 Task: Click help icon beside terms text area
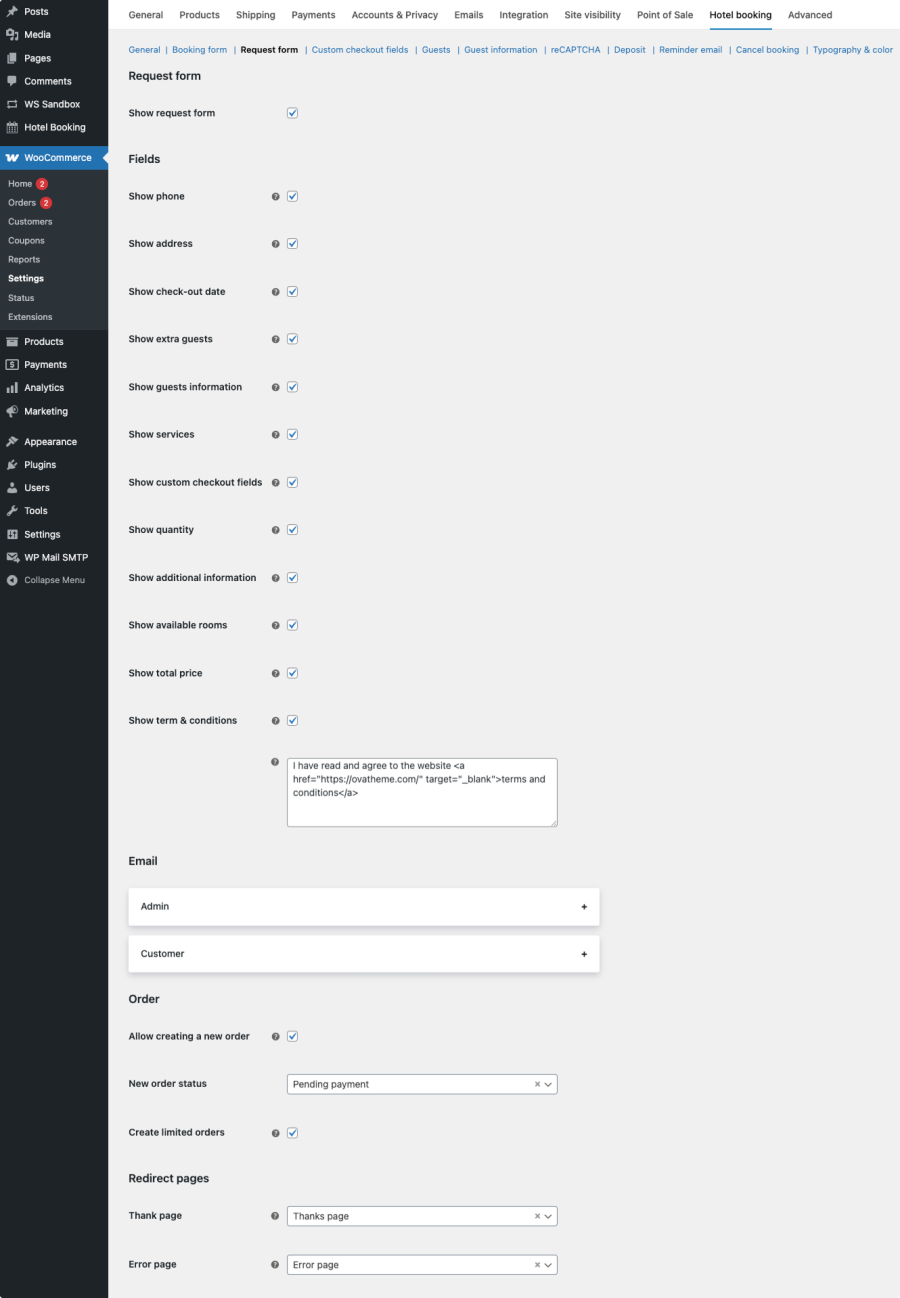pyautogui.click(x=275, y=762)
